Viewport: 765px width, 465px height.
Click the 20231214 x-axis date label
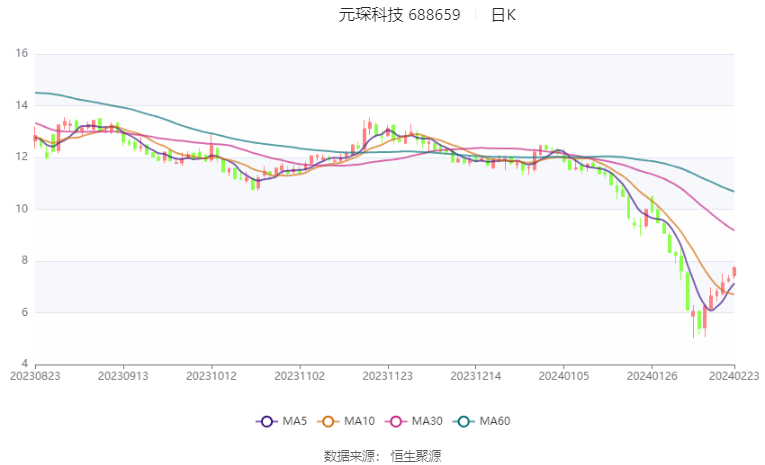point(476,376)
